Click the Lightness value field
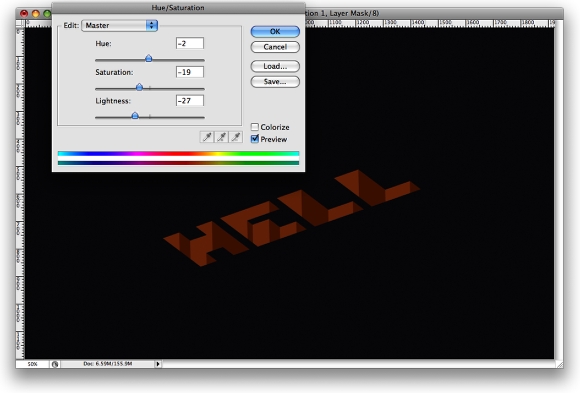Image resolution: width=580 pixels, height=393 pixels. pos(190,101)
